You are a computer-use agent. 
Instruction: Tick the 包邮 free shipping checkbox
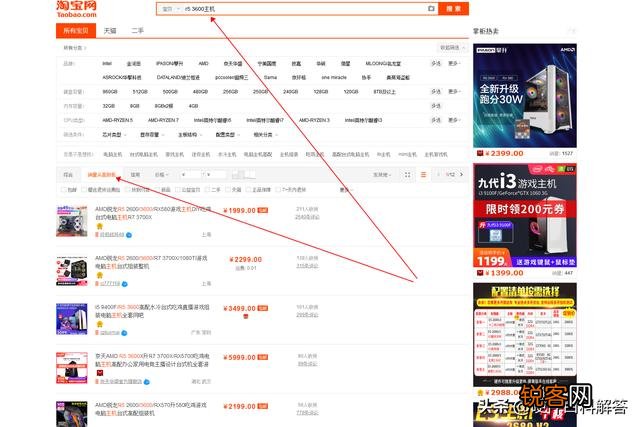point(64,189)
